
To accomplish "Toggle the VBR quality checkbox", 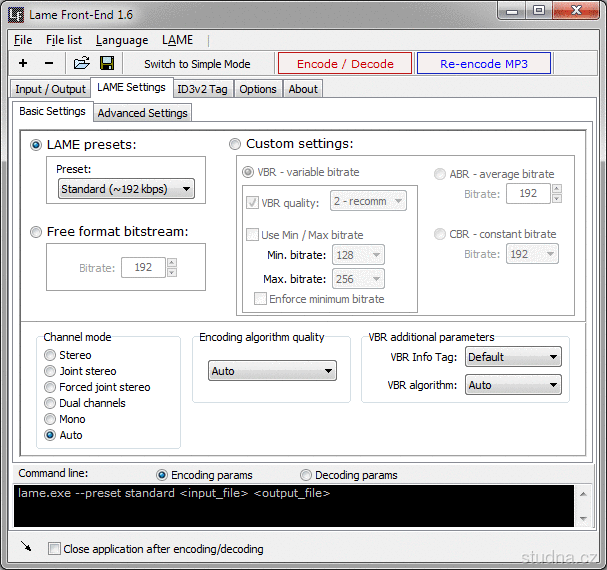I will tap(252, 203).
